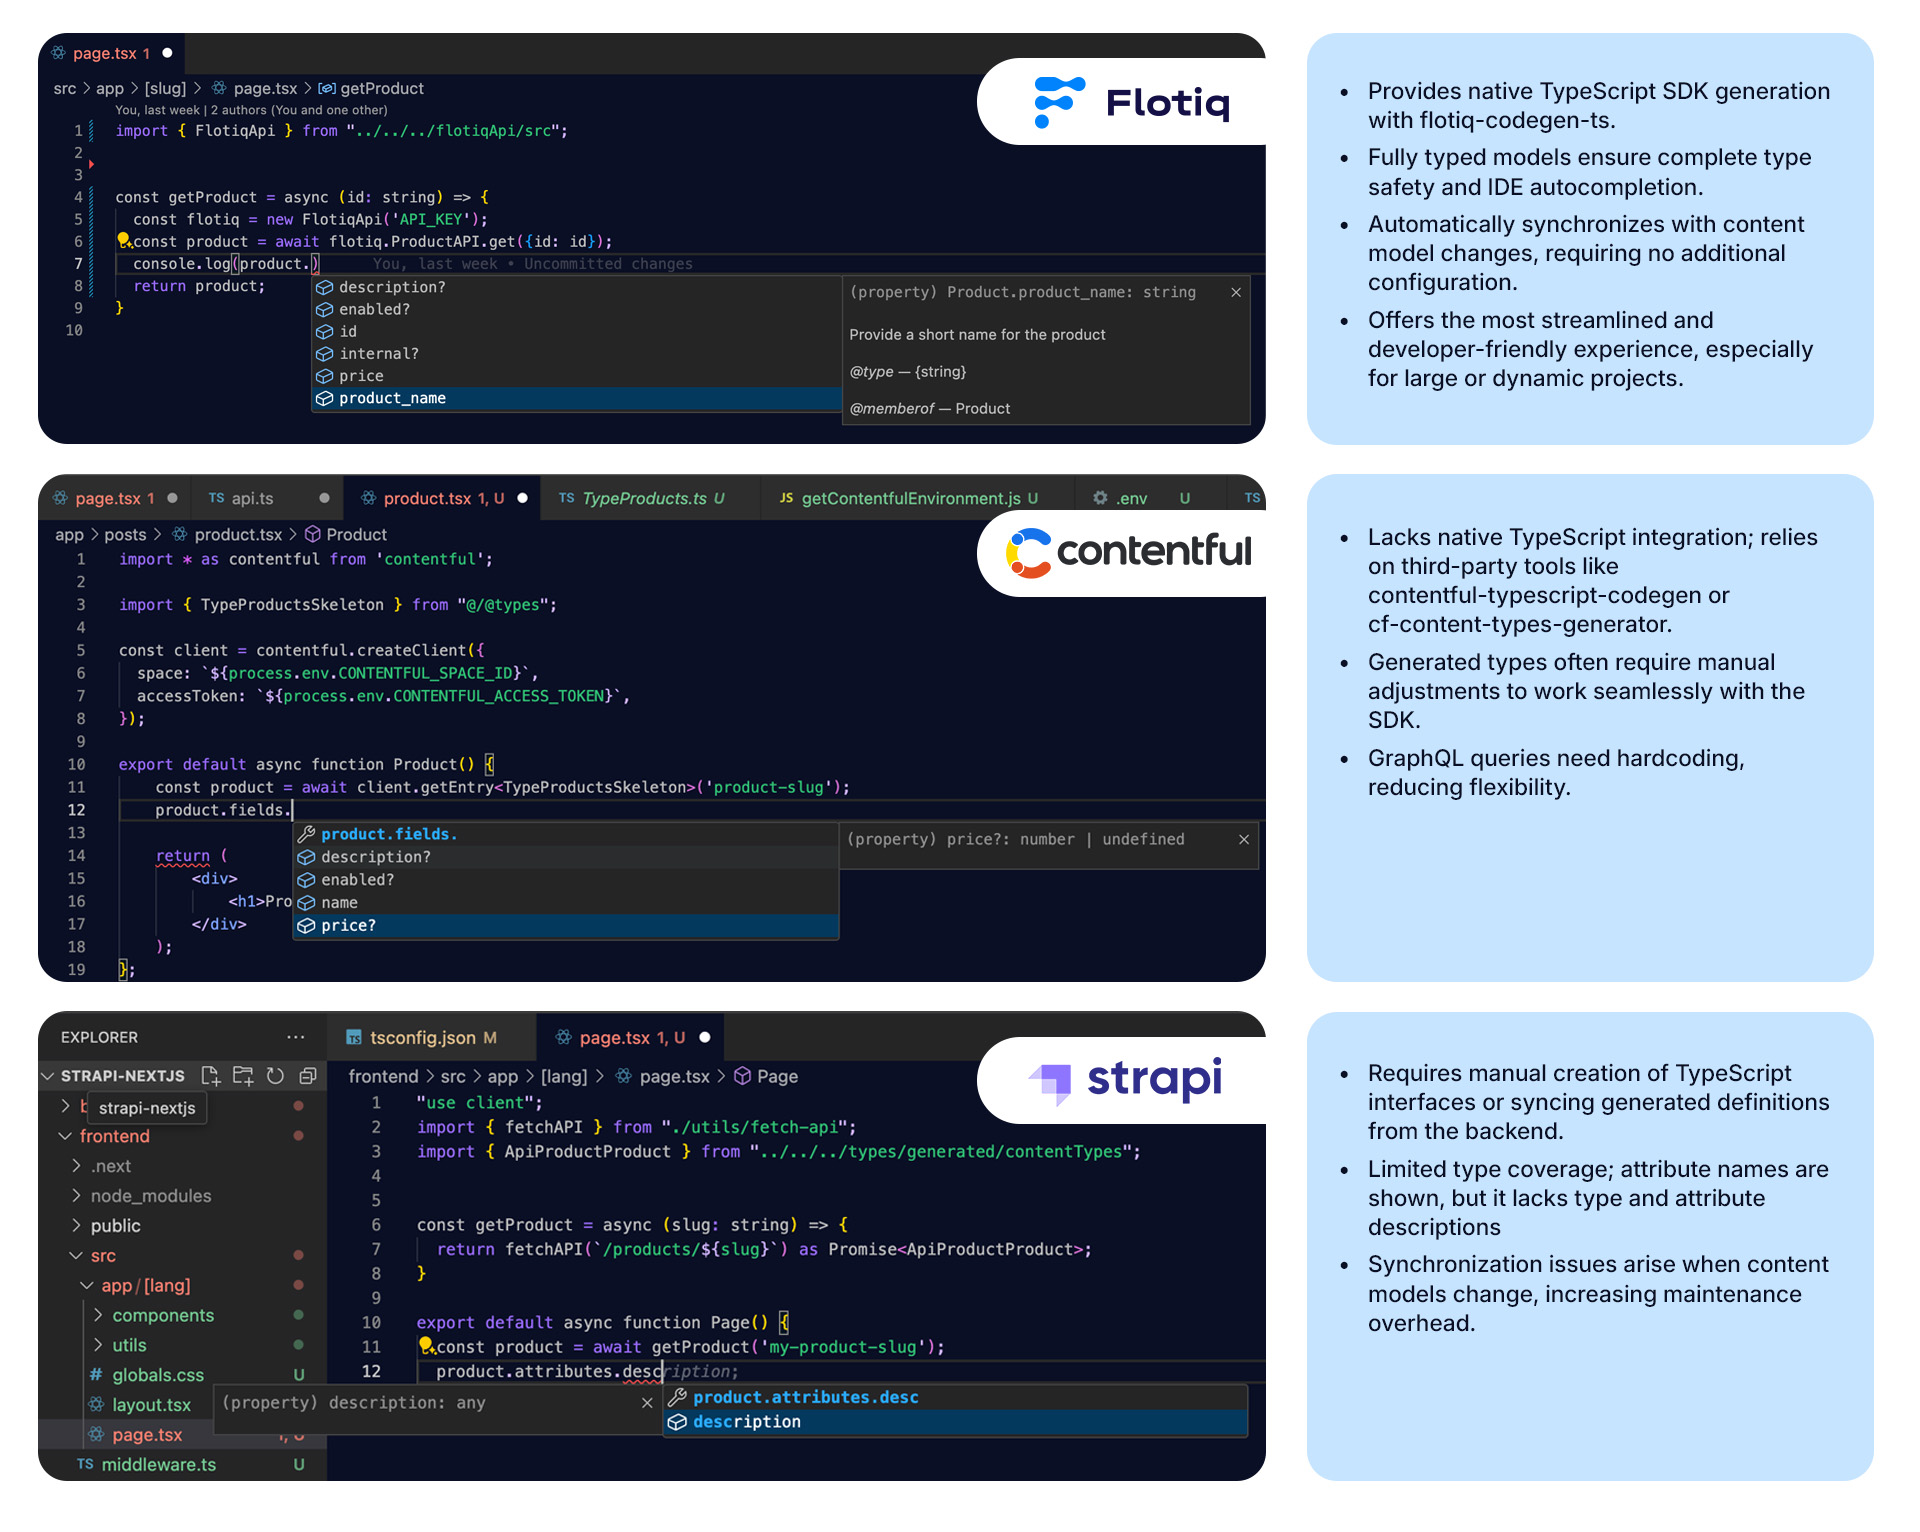Expand the utils folder
Image resolution: width=1920 pixels, height=1532 pixels.
pyautogui.click(x=98, y=1345)
